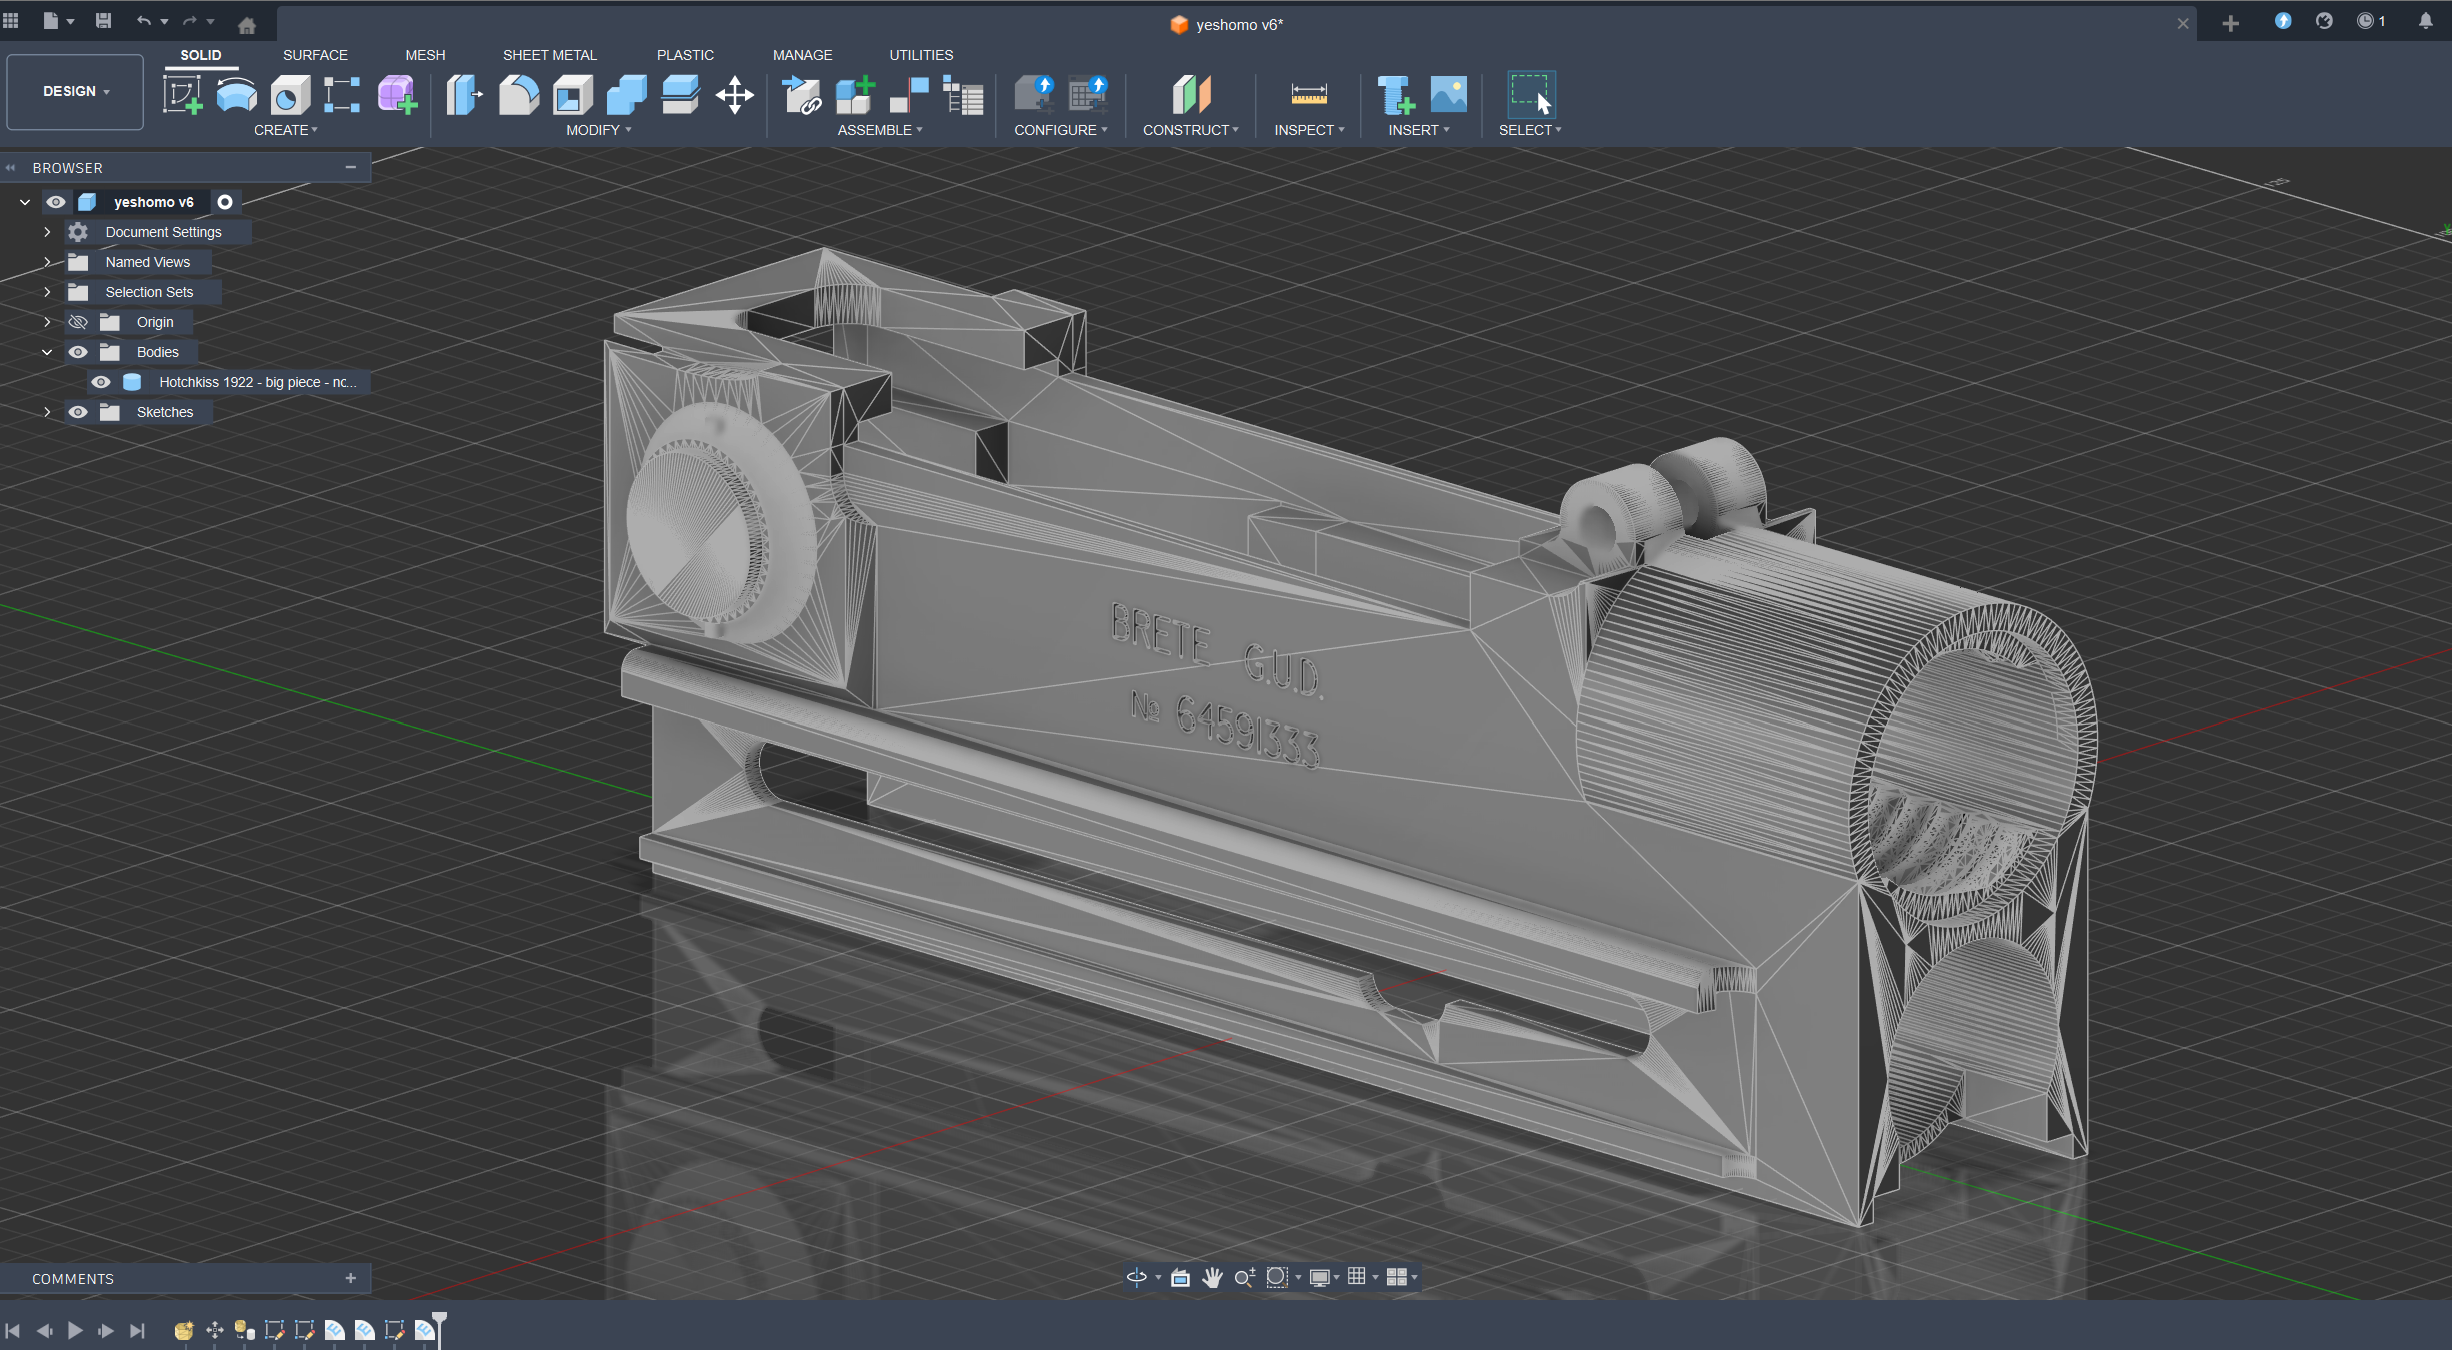This screenshot has height=1350, width=2452.
Task: Show the hidden Origin folder
Action: click(x=78, y=322)
